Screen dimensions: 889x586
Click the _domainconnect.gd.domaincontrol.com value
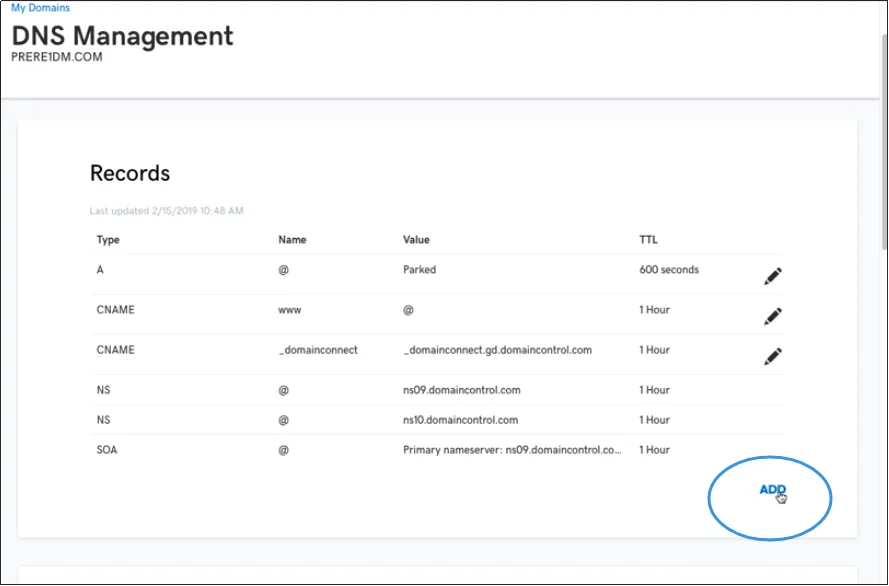tap(497, 350)
